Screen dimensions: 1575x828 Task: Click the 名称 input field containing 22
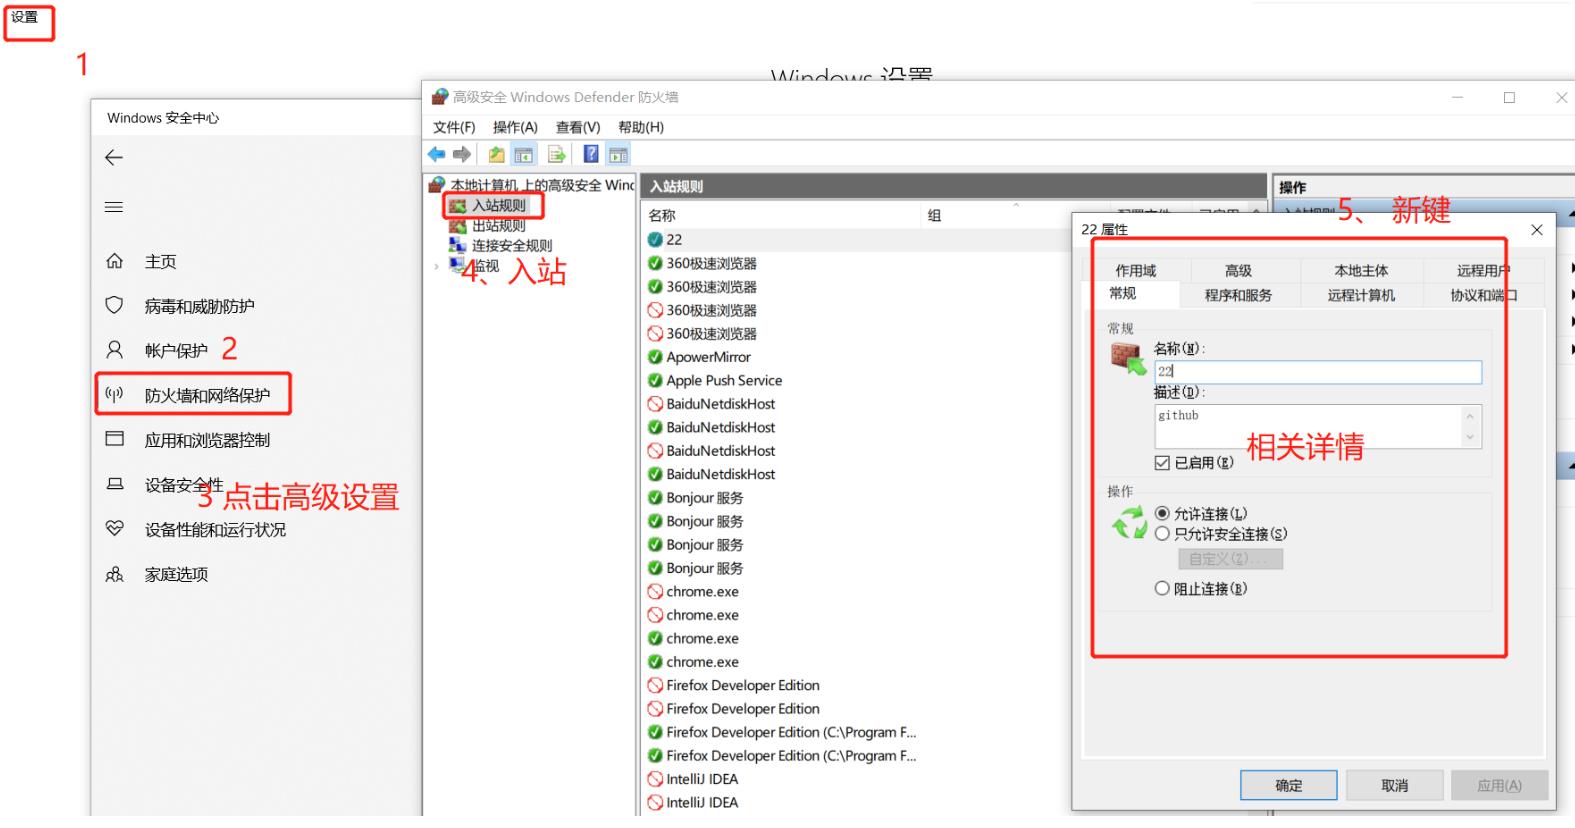[1318, 371]
